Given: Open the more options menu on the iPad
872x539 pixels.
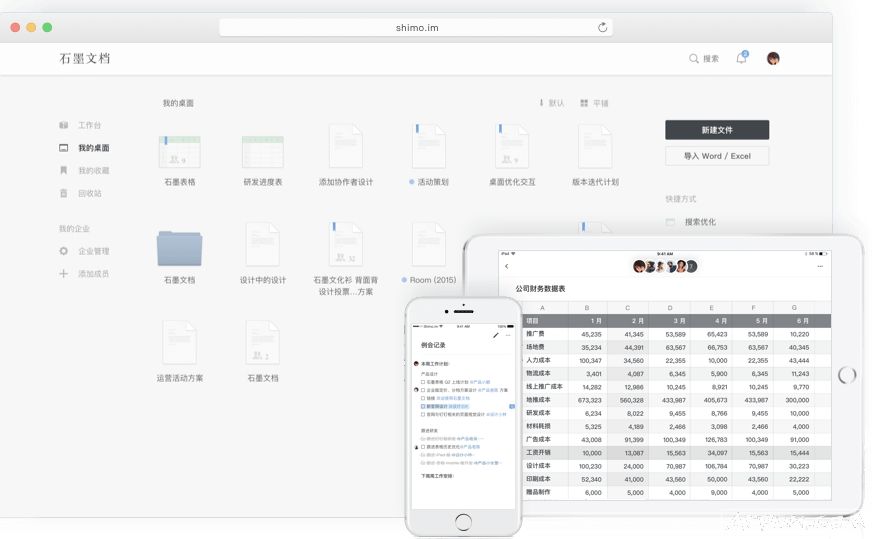Looking at the screenshot, I should 820,266.
